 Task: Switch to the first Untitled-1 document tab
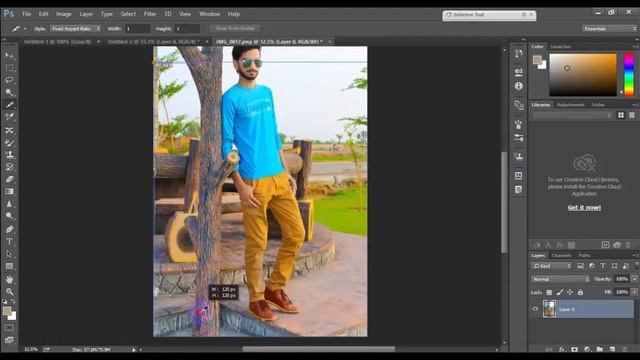point(57,42)
